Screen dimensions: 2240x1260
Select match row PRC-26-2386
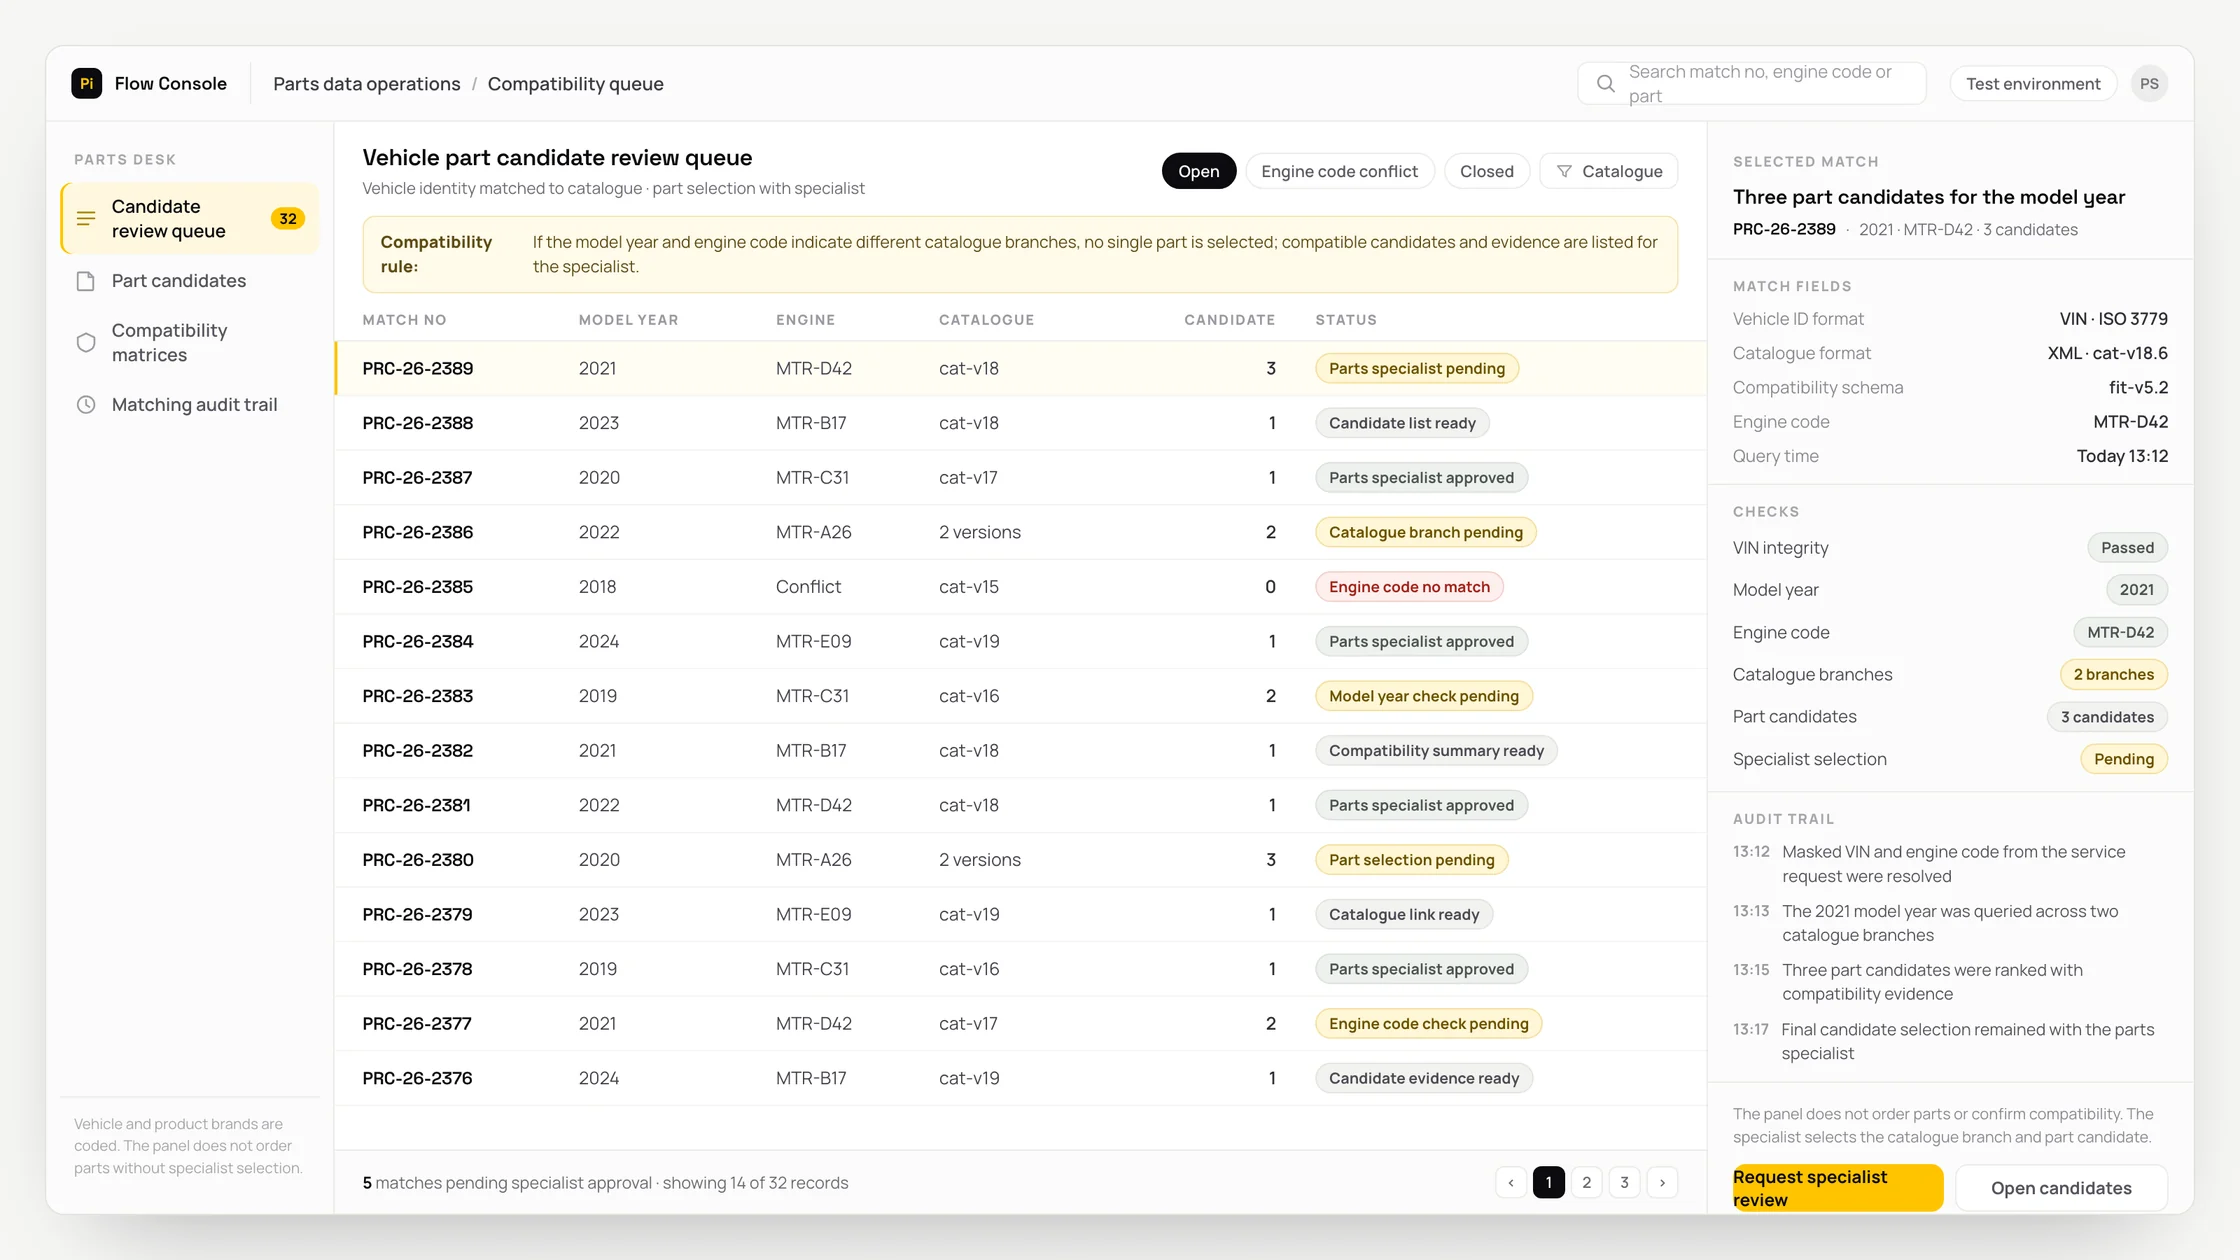click(1020, 532)
